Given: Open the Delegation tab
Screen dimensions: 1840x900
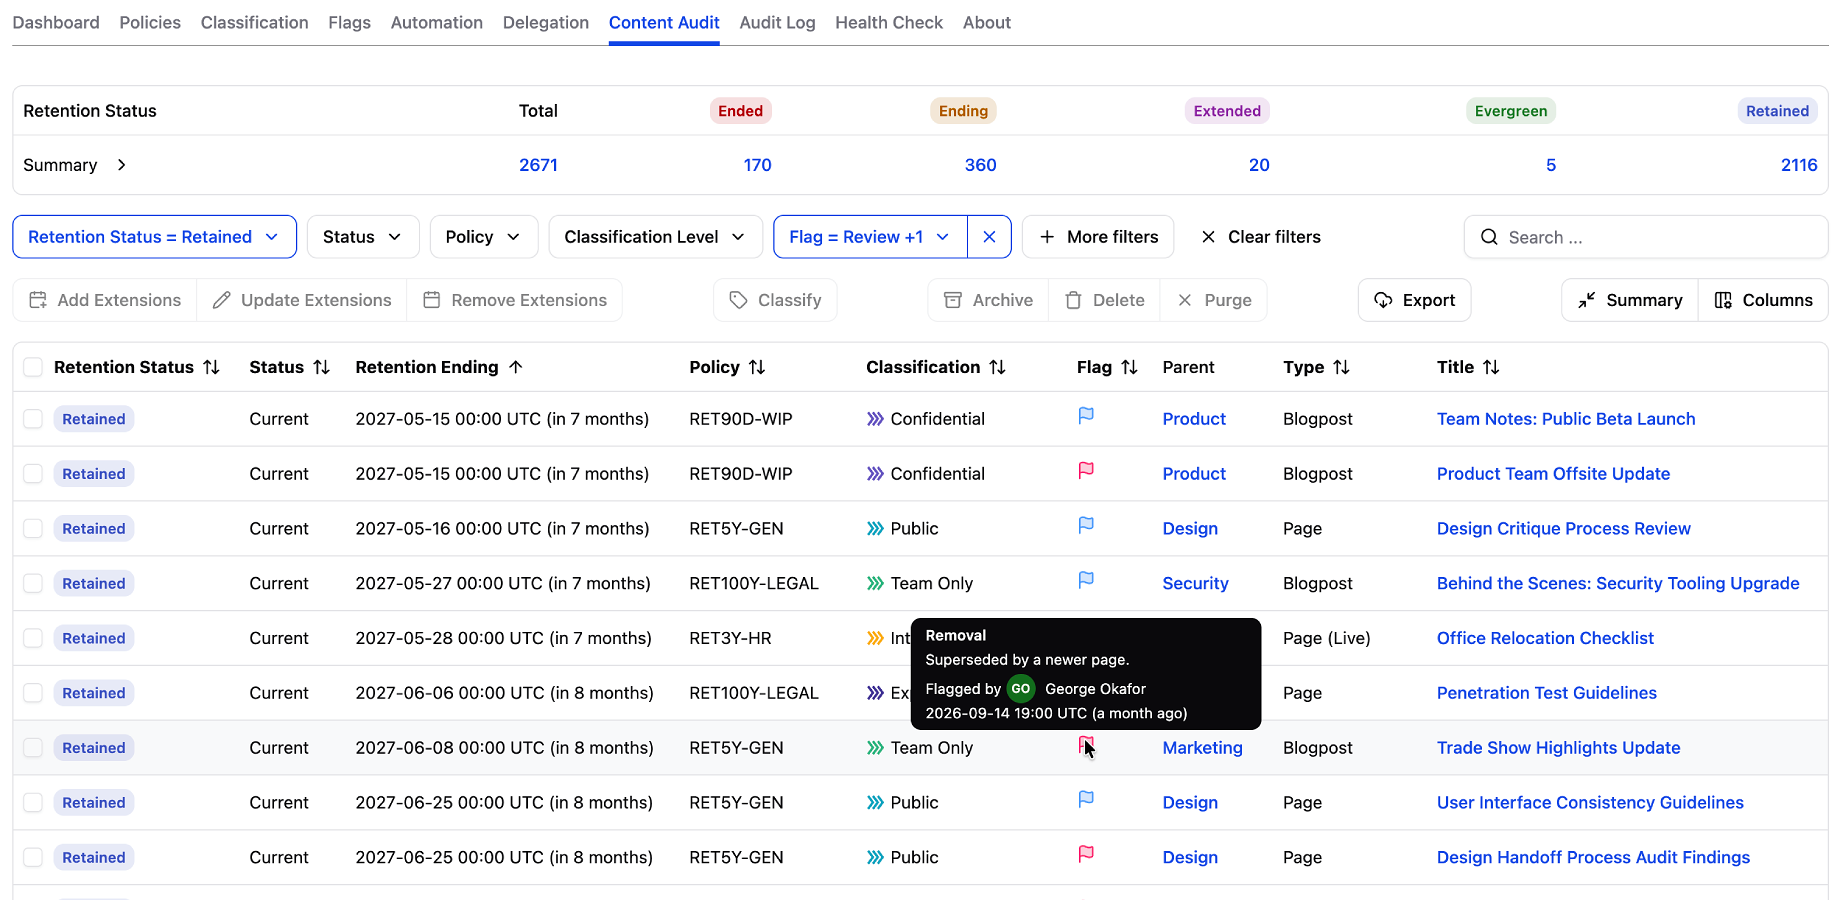Looking at the screenshot, I should [x=546, y=22].
